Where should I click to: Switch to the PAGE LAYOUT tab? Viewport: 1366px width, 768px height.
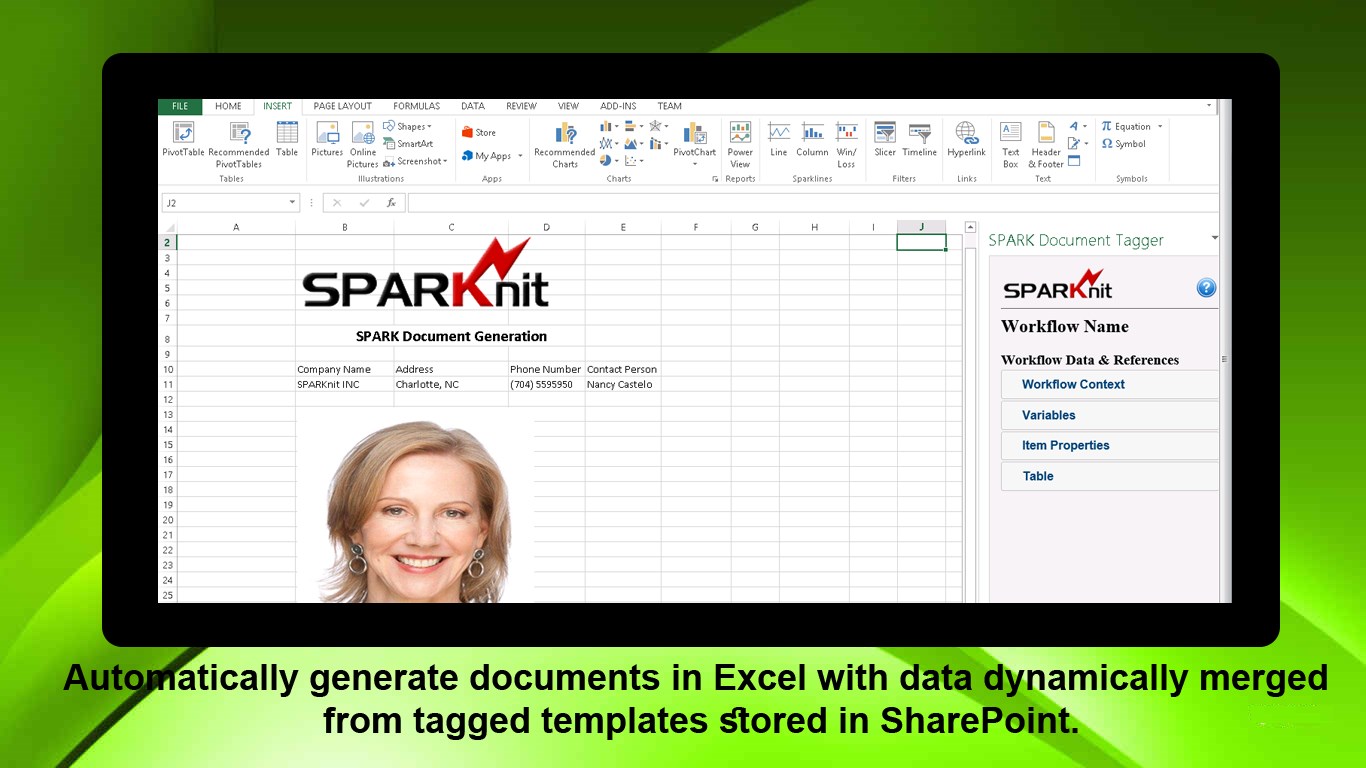342,106
